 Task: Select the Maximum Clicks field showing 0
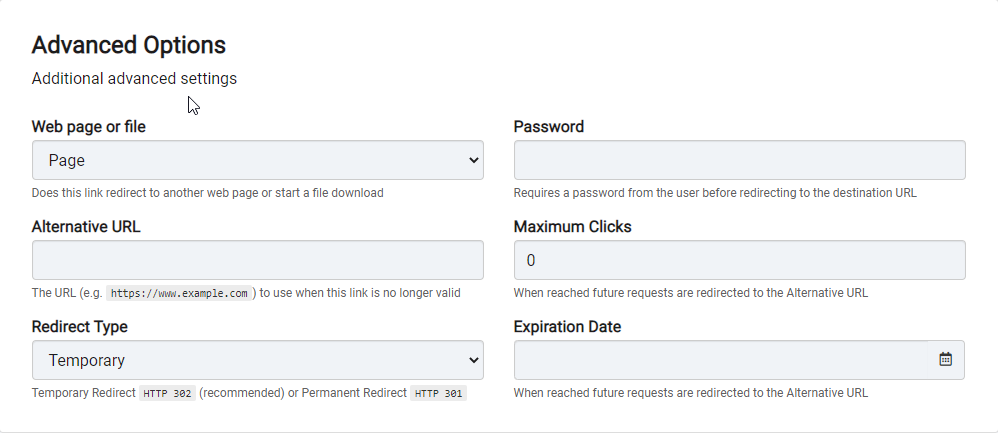pyautogui.click(x=740, y=260)
